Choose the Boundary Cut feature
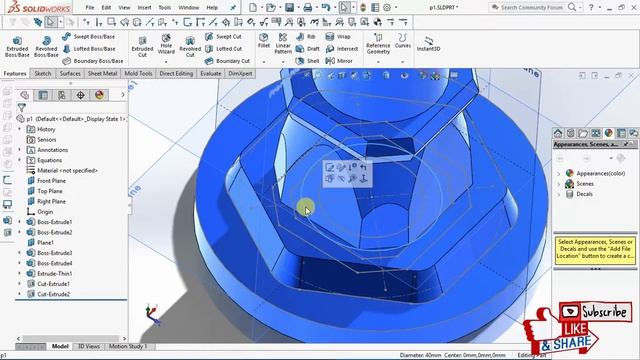 [x=227, y=61]
